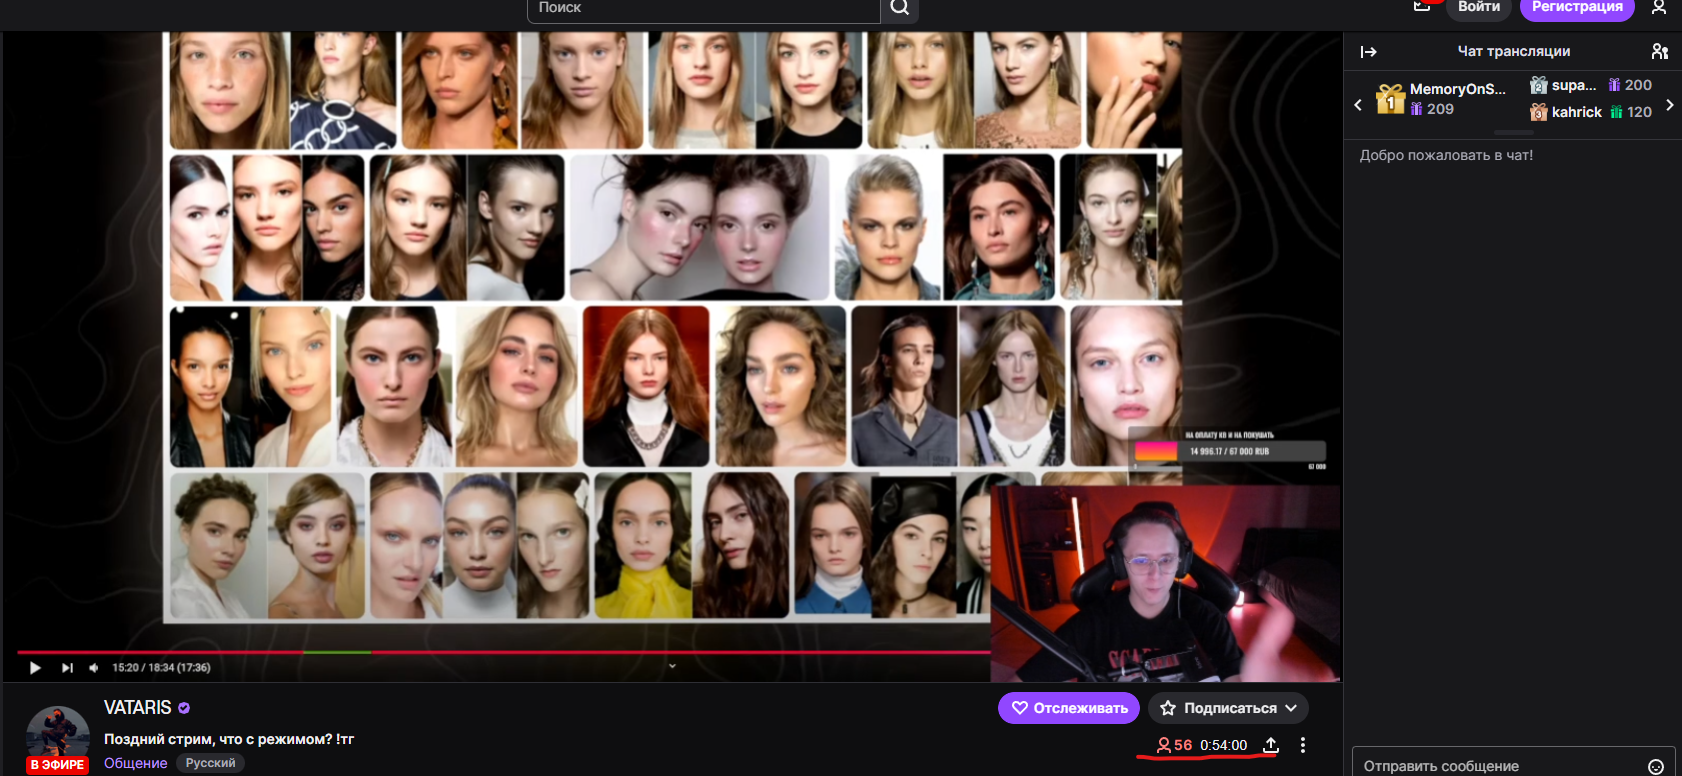Click the share stream upload icon
This screenshot has height=776, width=1682.
(1271, 745)
